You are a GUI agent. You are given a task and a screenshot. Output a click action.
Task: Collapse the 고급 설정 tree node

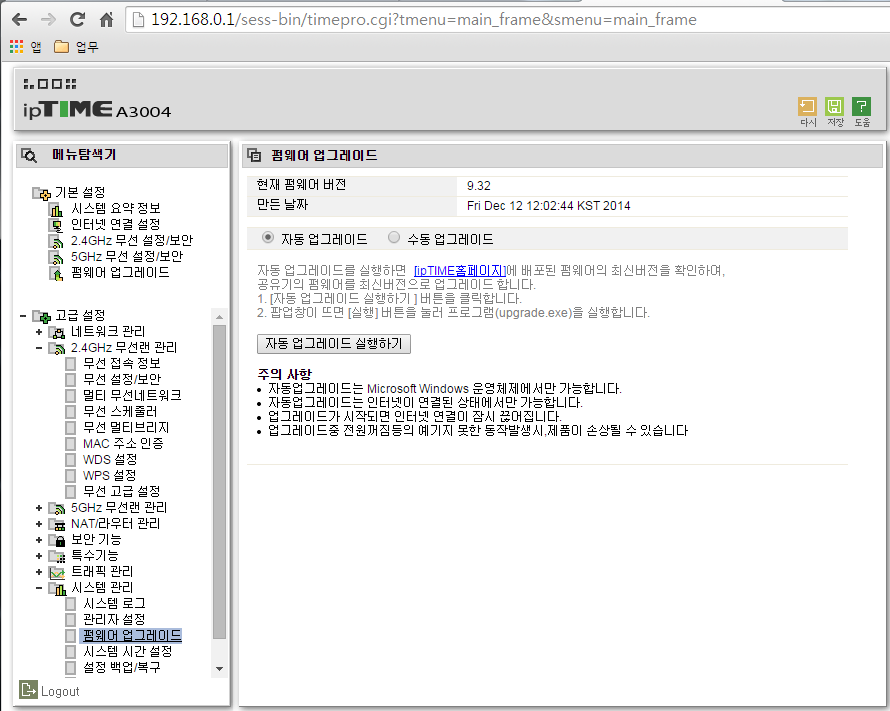pyautogui.click(x=23, y=315)
